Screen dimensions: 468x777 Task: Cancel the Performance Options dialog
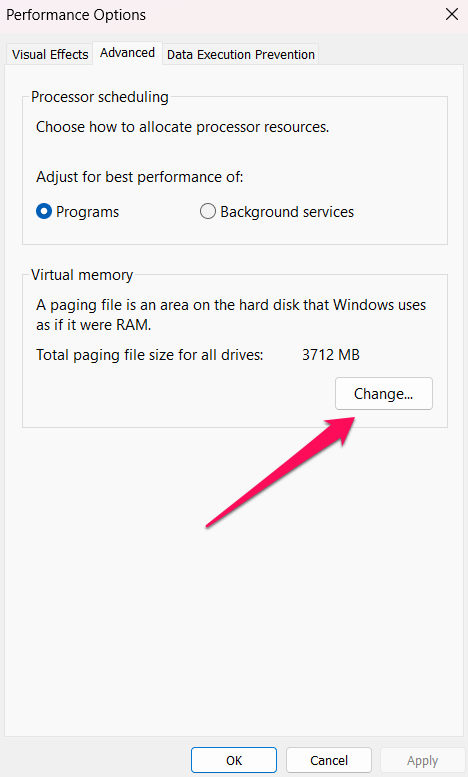329,760
